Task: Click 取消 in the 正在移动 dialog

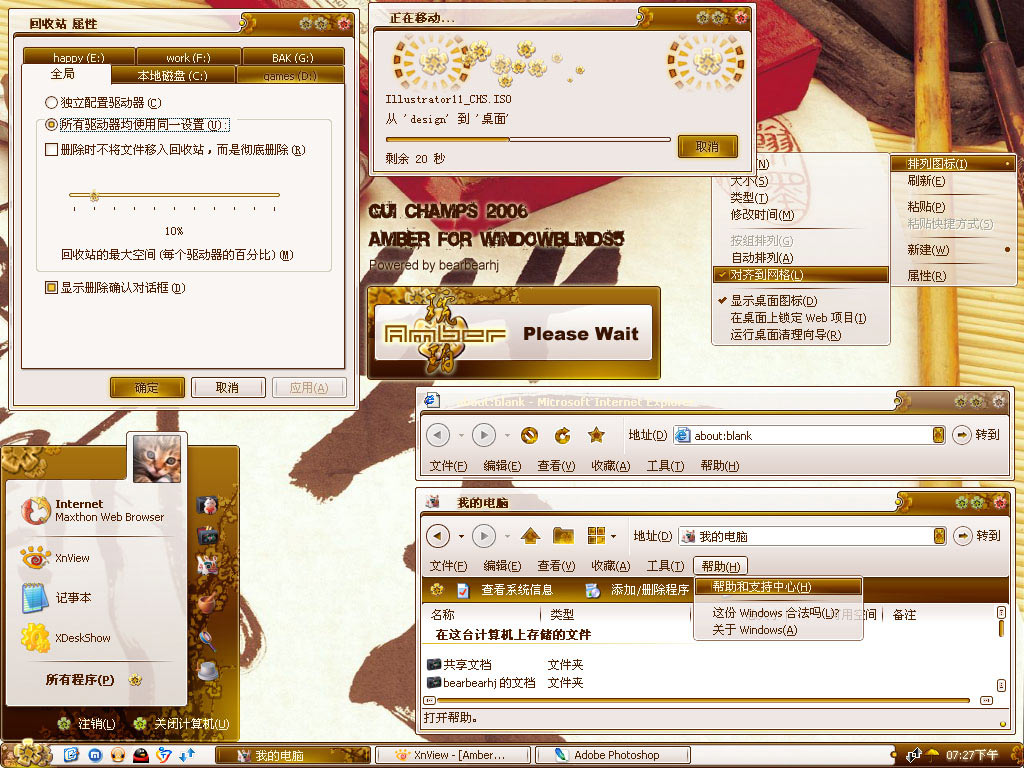Action: [x=708, y=147]
